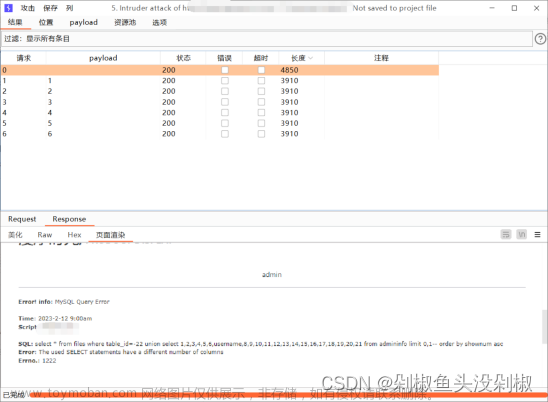This screenshot has height=402, width=548.
Task: Sort by the 错误 column header
Action: pyautogui.click(x=224, y=58)
